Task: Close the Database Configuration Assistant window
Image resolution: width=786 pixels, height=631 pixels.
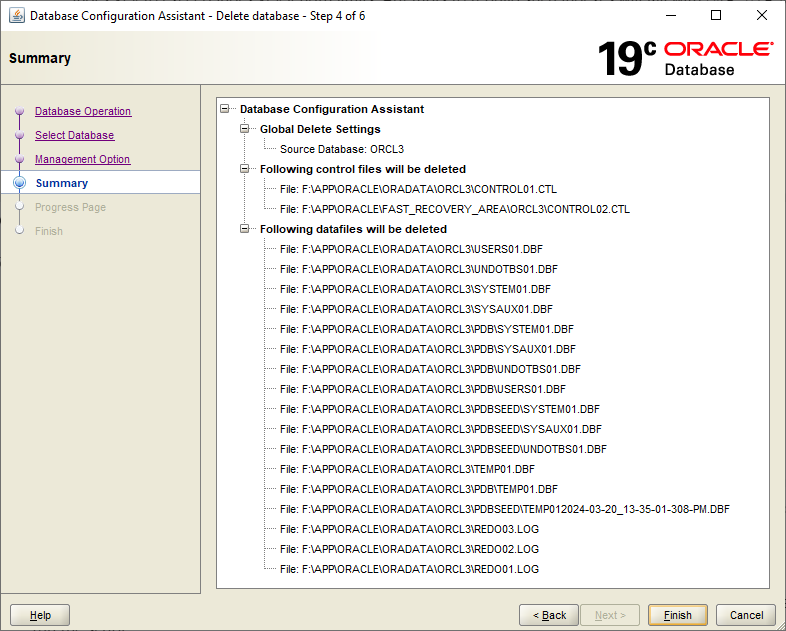Action: [x=762, y=16]
